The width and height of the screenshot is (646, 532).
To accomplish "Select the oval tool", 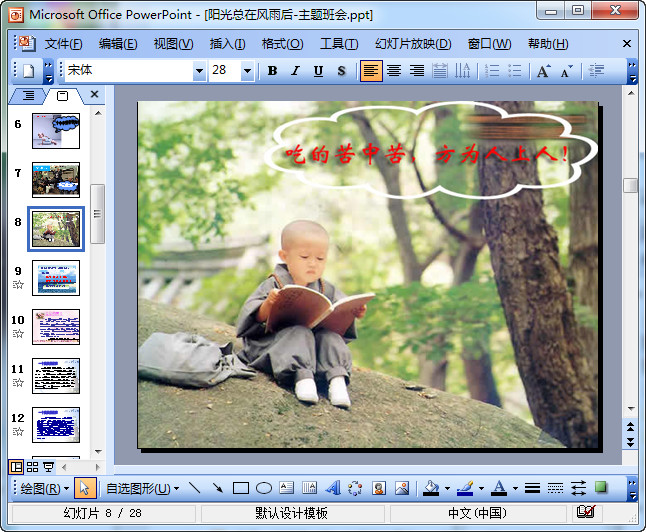I will (264, 488).
